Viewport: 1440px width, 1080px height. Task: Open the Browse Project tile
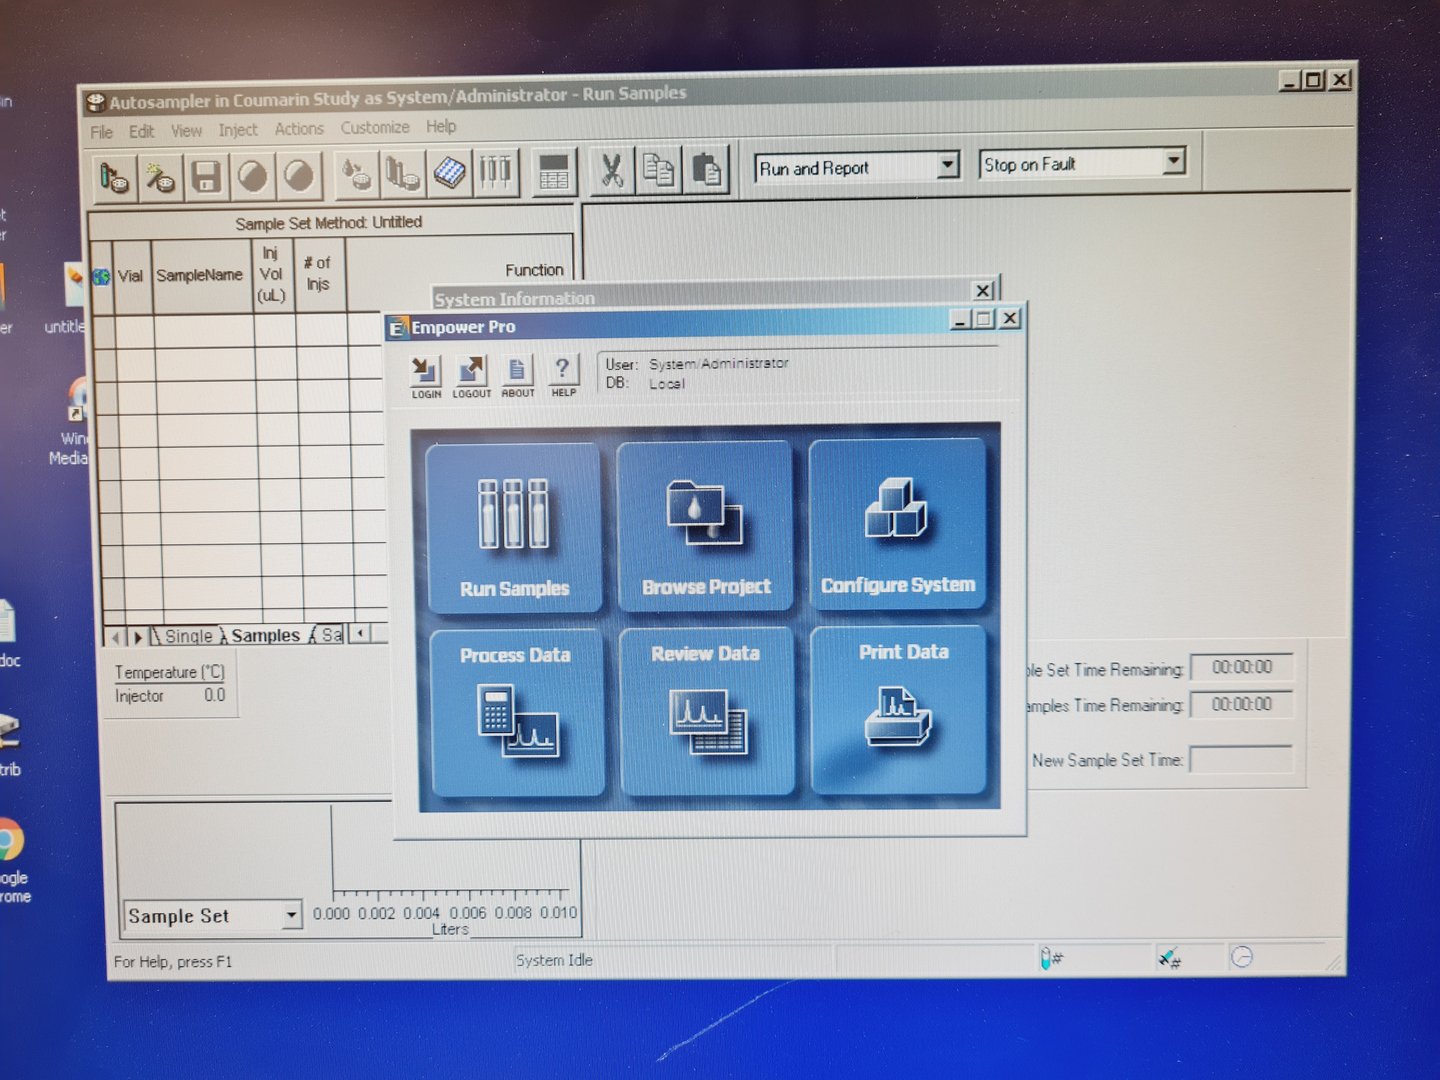(706, 526)
